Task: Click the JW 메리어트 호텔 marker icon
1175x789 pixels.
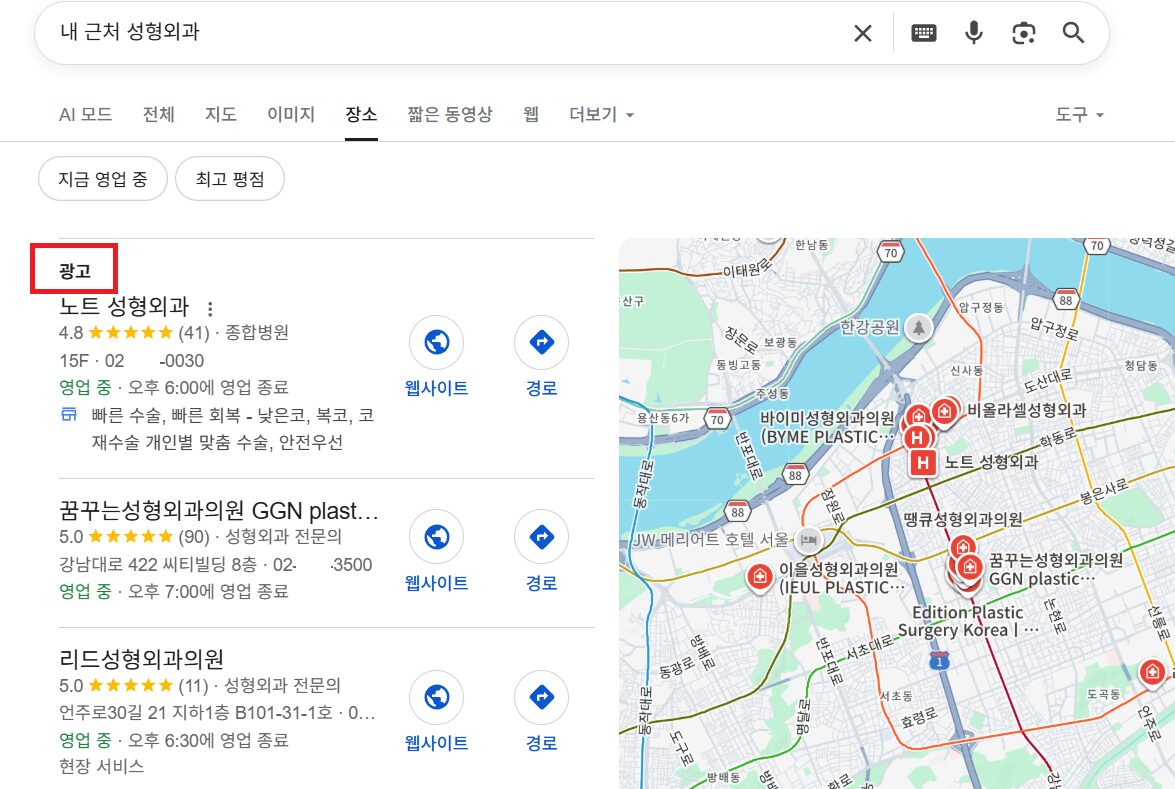Action: pyautogui.click(x=808, y=539)
